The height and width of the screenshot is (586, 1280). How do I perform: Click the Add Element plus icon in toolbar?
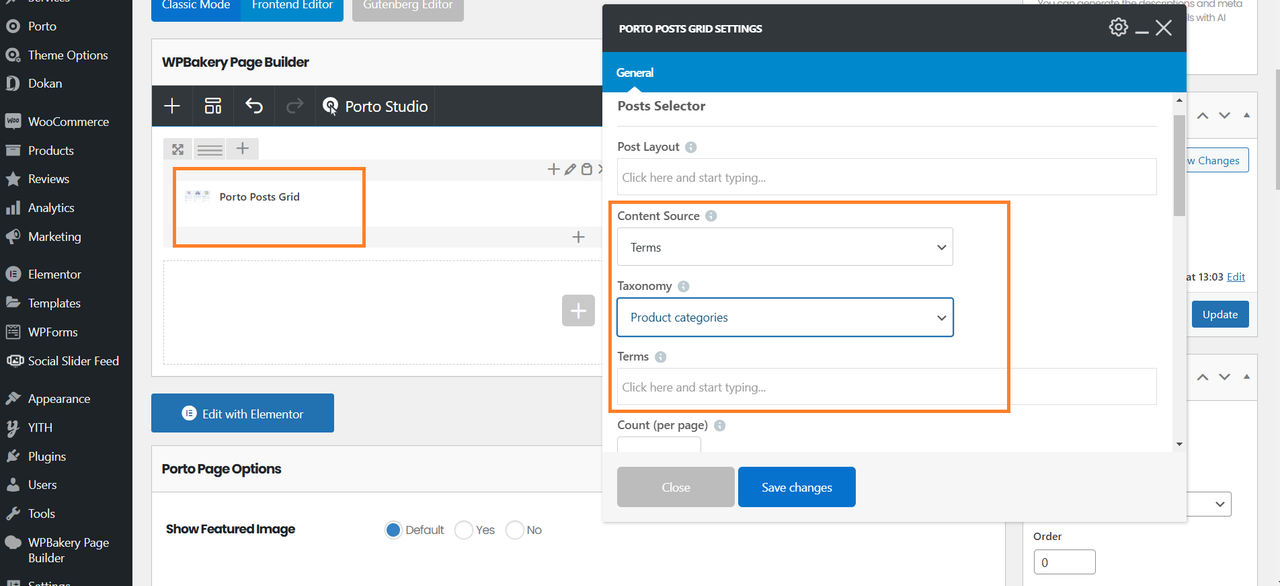pos(172,106)
